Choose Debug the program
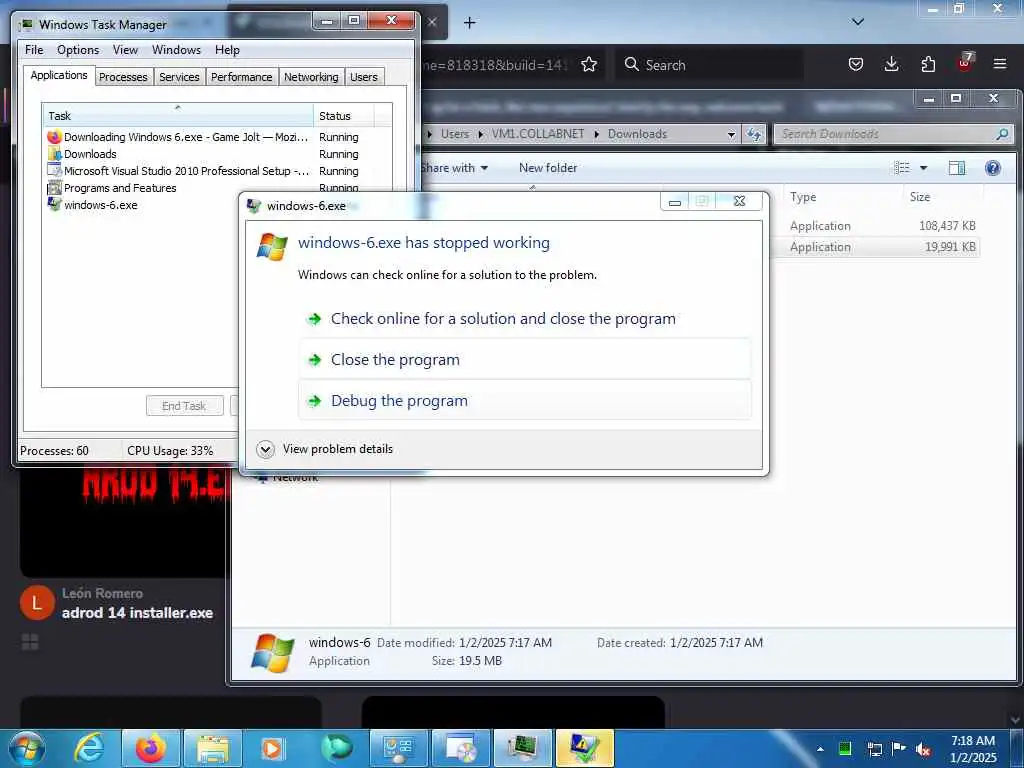Screen dimensions: 1024x768 [x=525, y=401]
